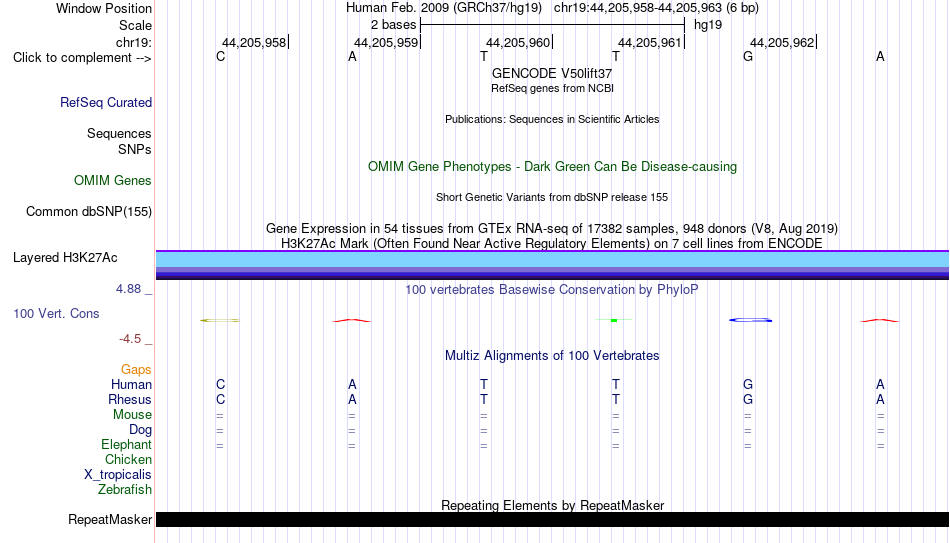Image resolution: width=950 pixels, height=543 pixels.
Task: Click the Gaps alignment row label
Action: pos(136,370)
